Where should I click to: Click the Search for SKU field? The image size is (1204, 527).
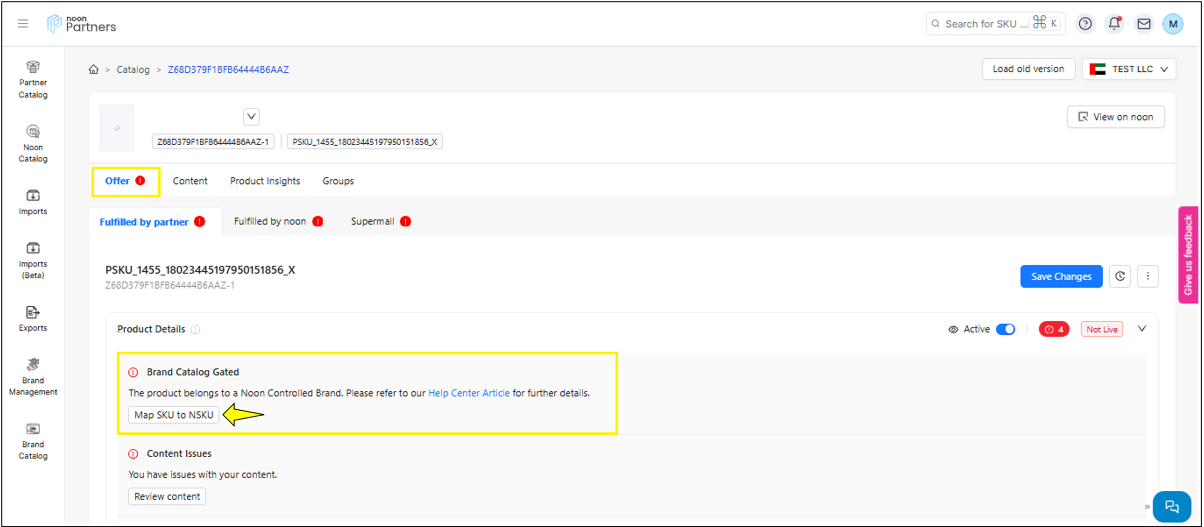click(x=985, y=24)
